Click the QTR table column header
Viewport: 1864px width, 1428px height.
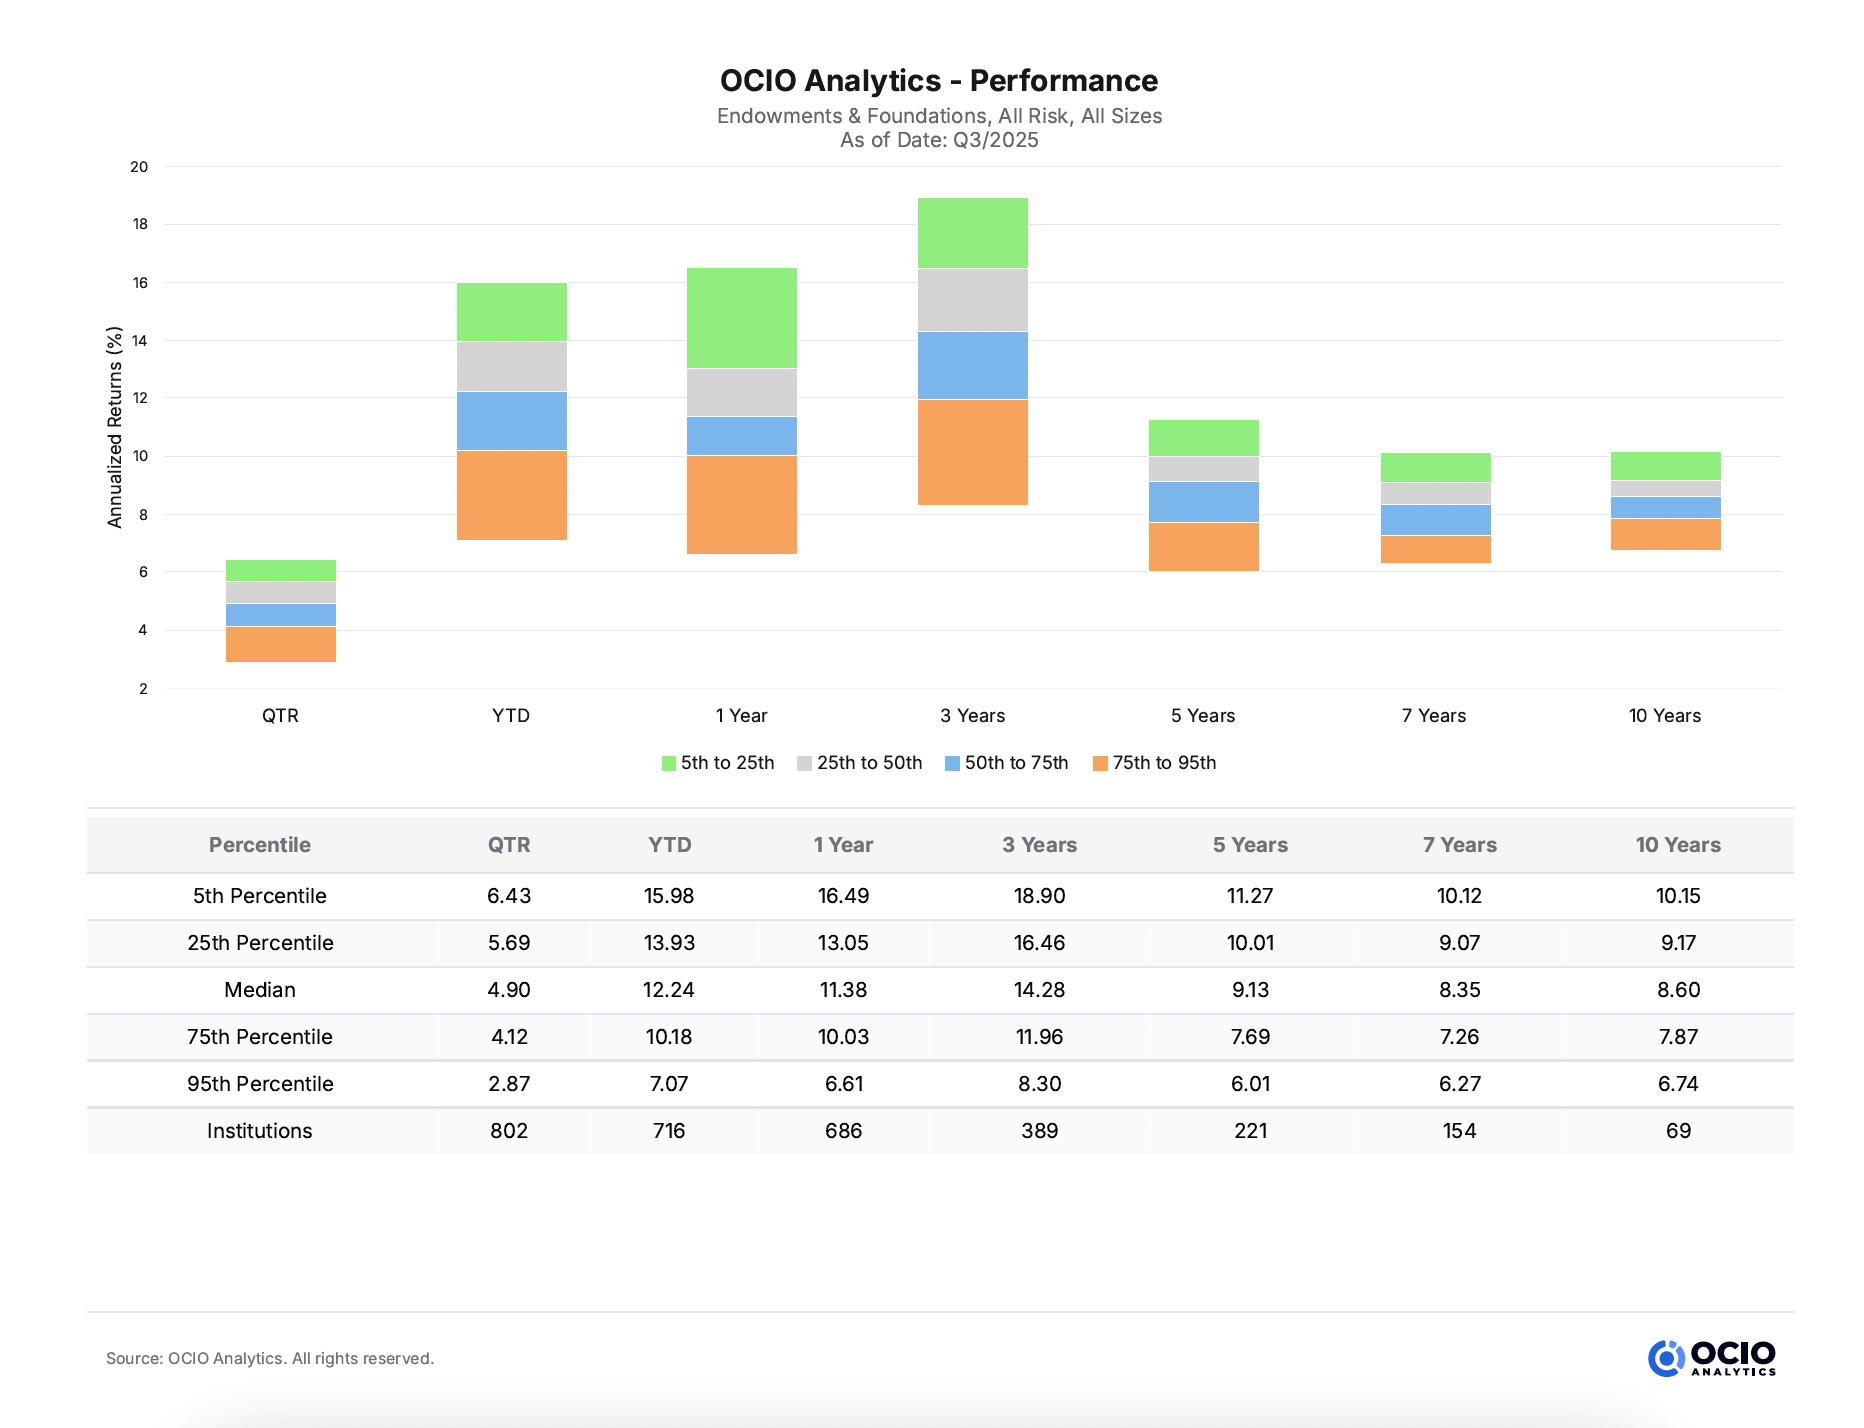pyautogui.click(x=509, y=845)
